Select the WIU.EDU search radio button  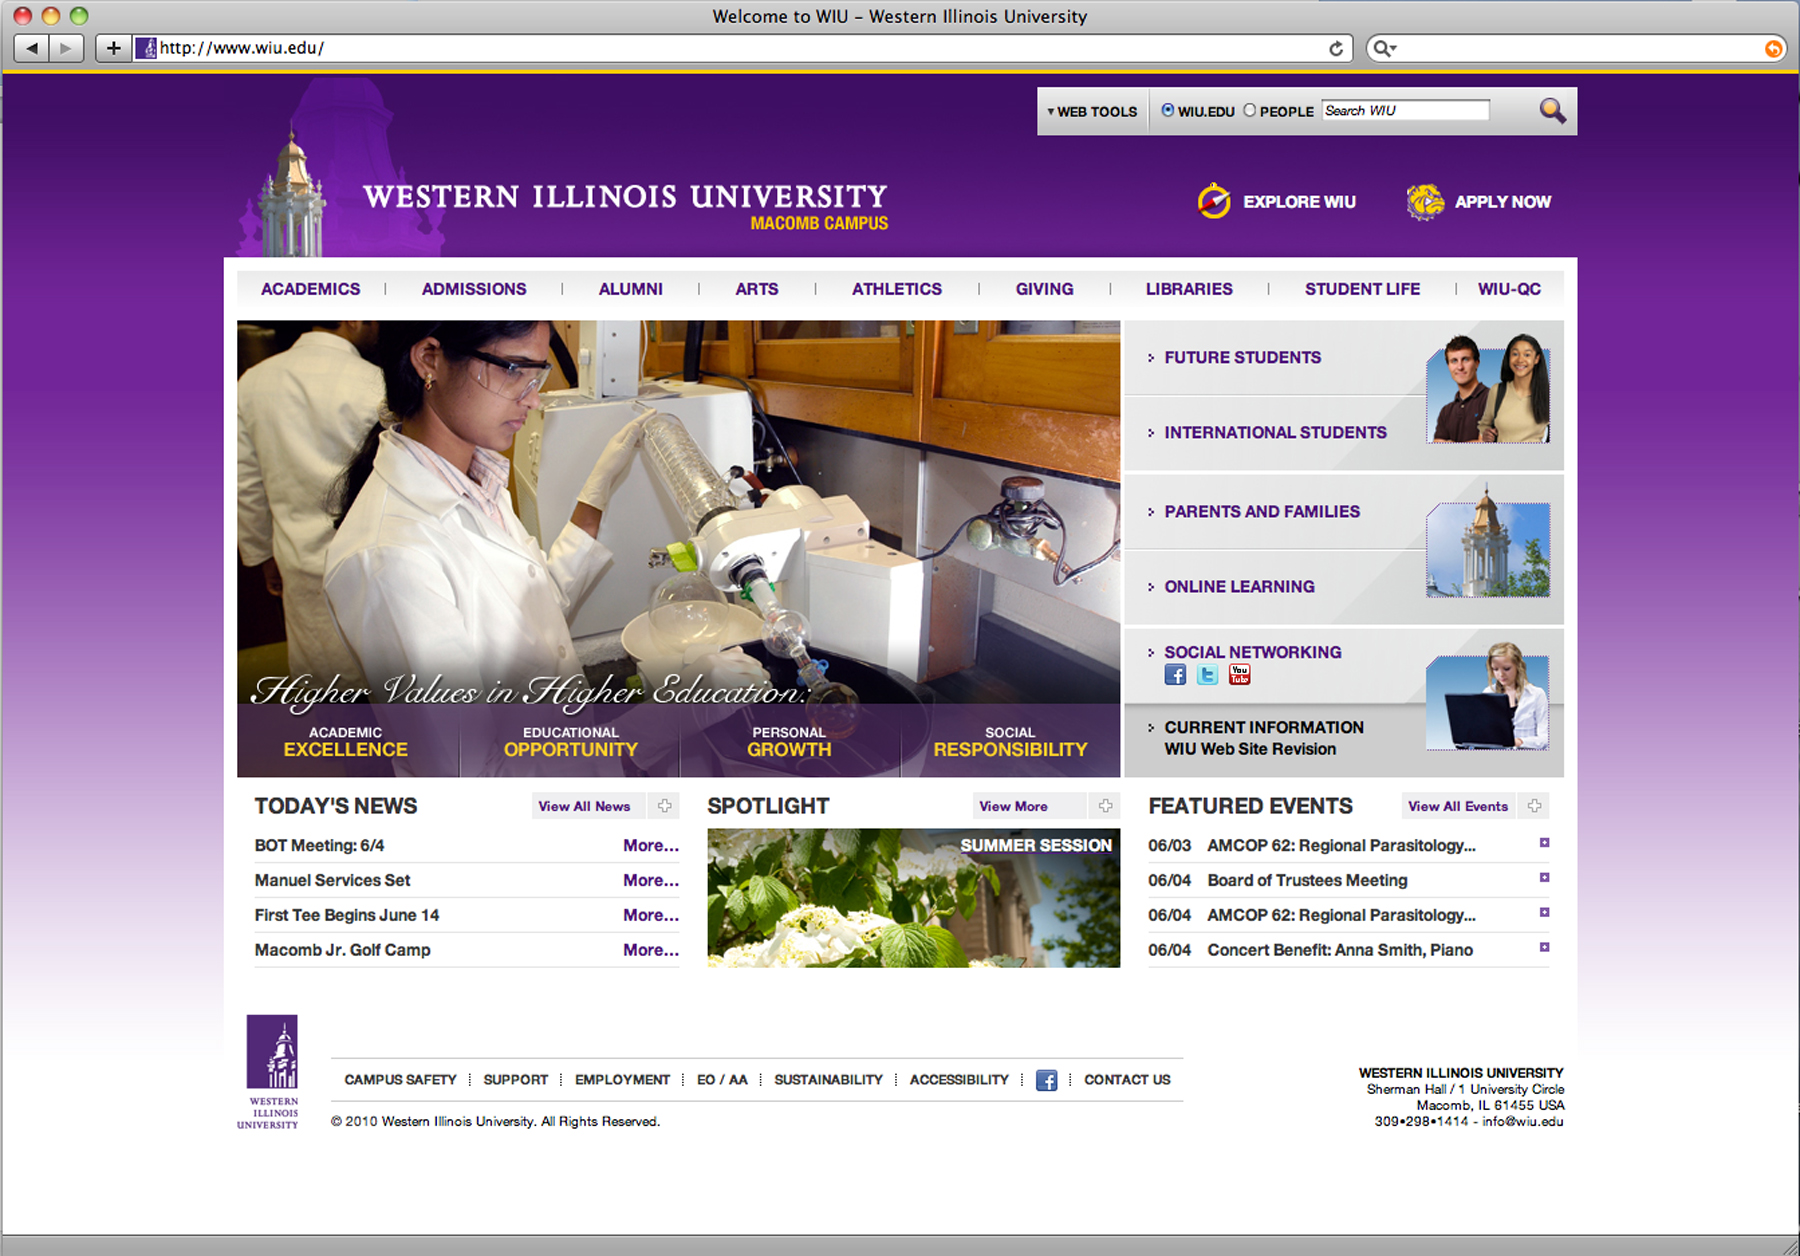coord(1167,111)
